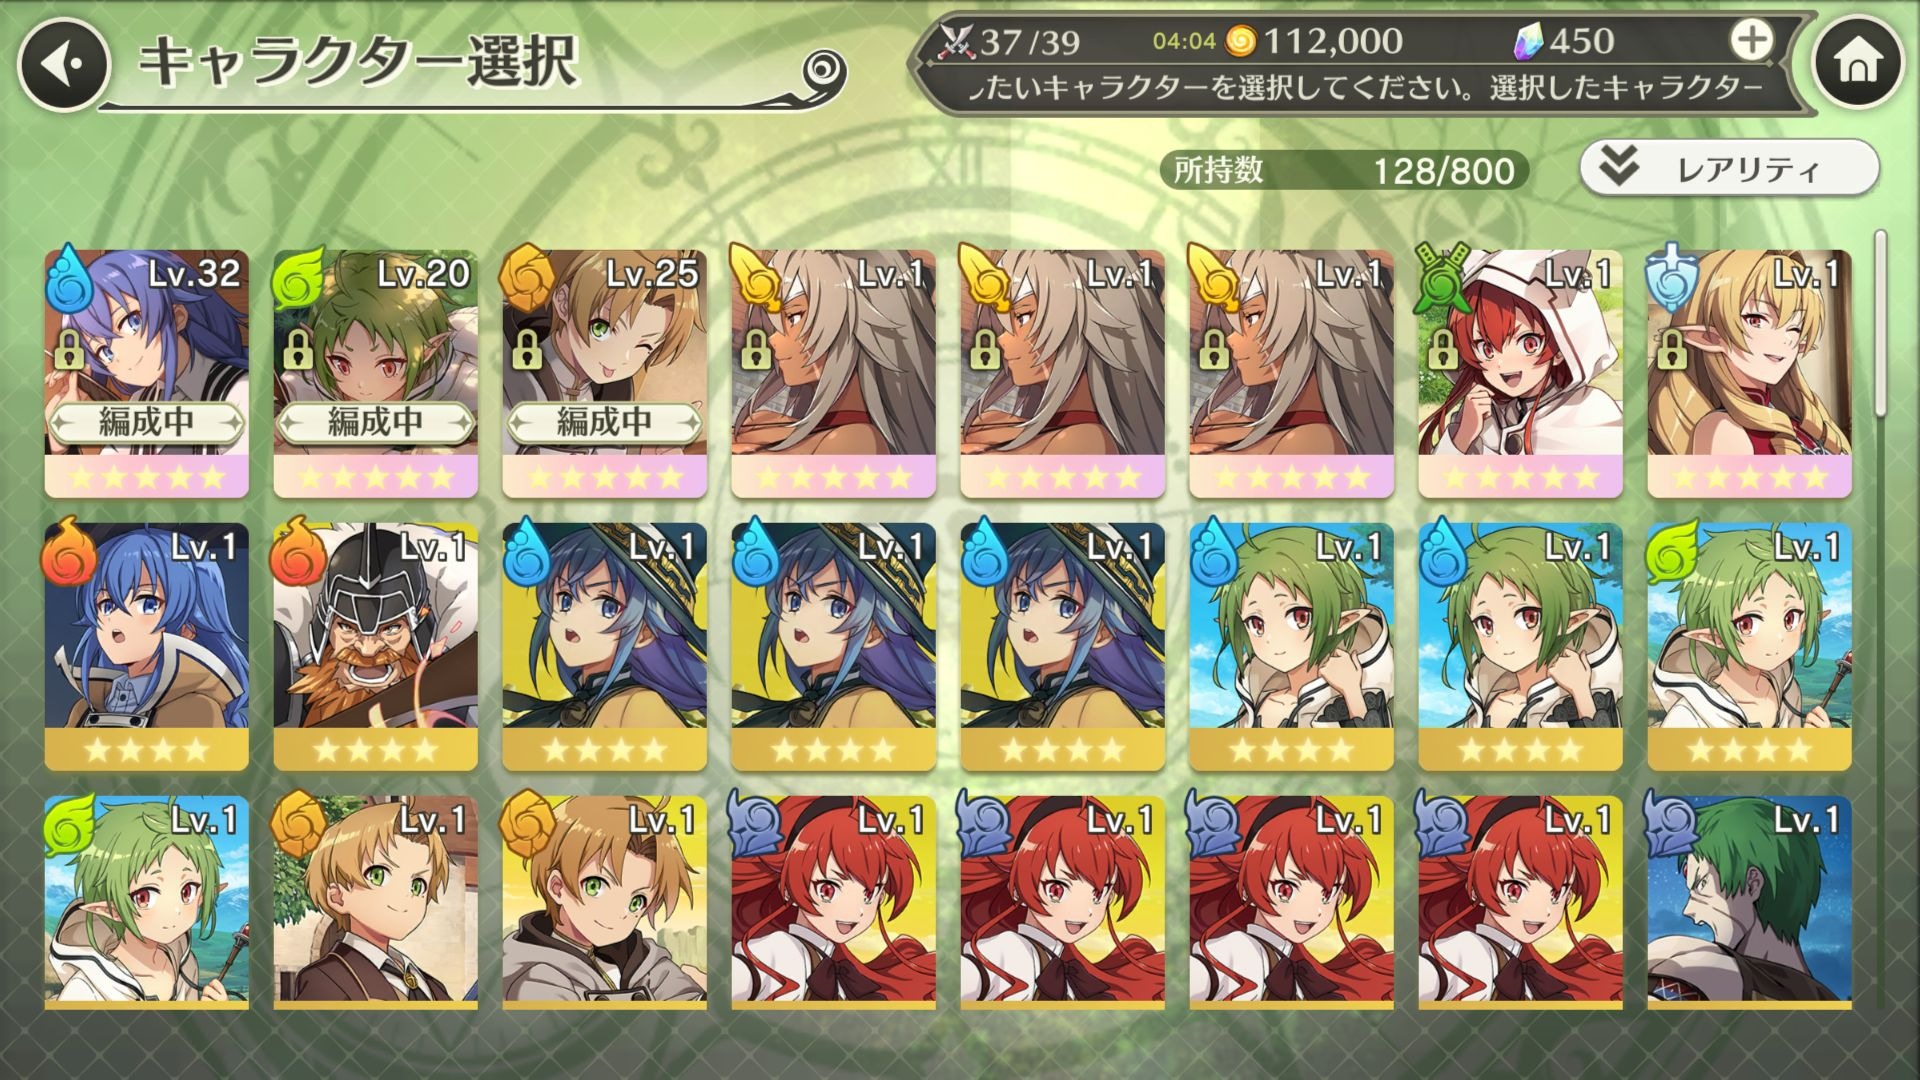This screenshot has height=1080, width=1920.
Task: Toggle the lock on the Lv.32 blue-haired character
Action: 68,351
